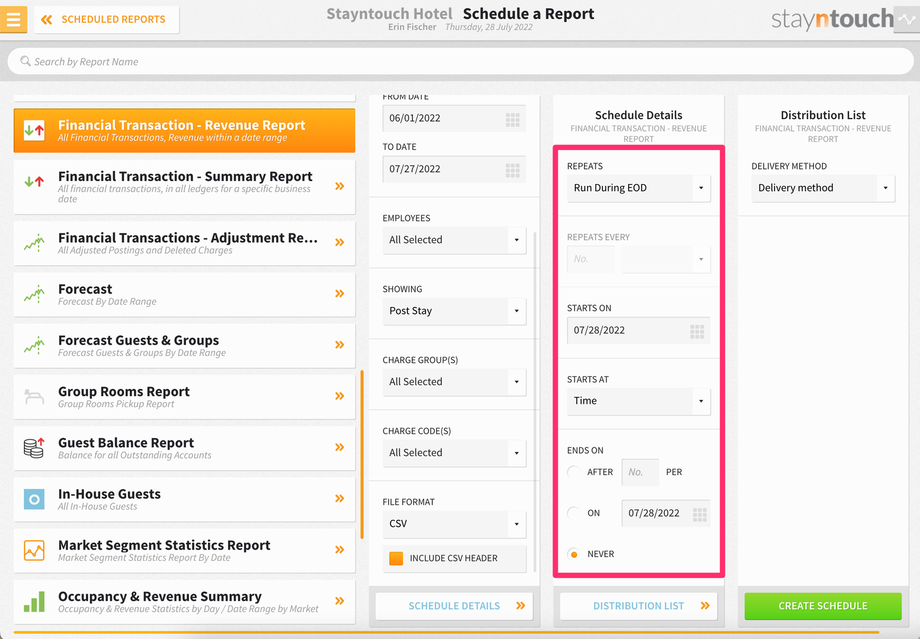Click the activity pulse icon at top right
920x639 pixels.
(x=907, y=19)
